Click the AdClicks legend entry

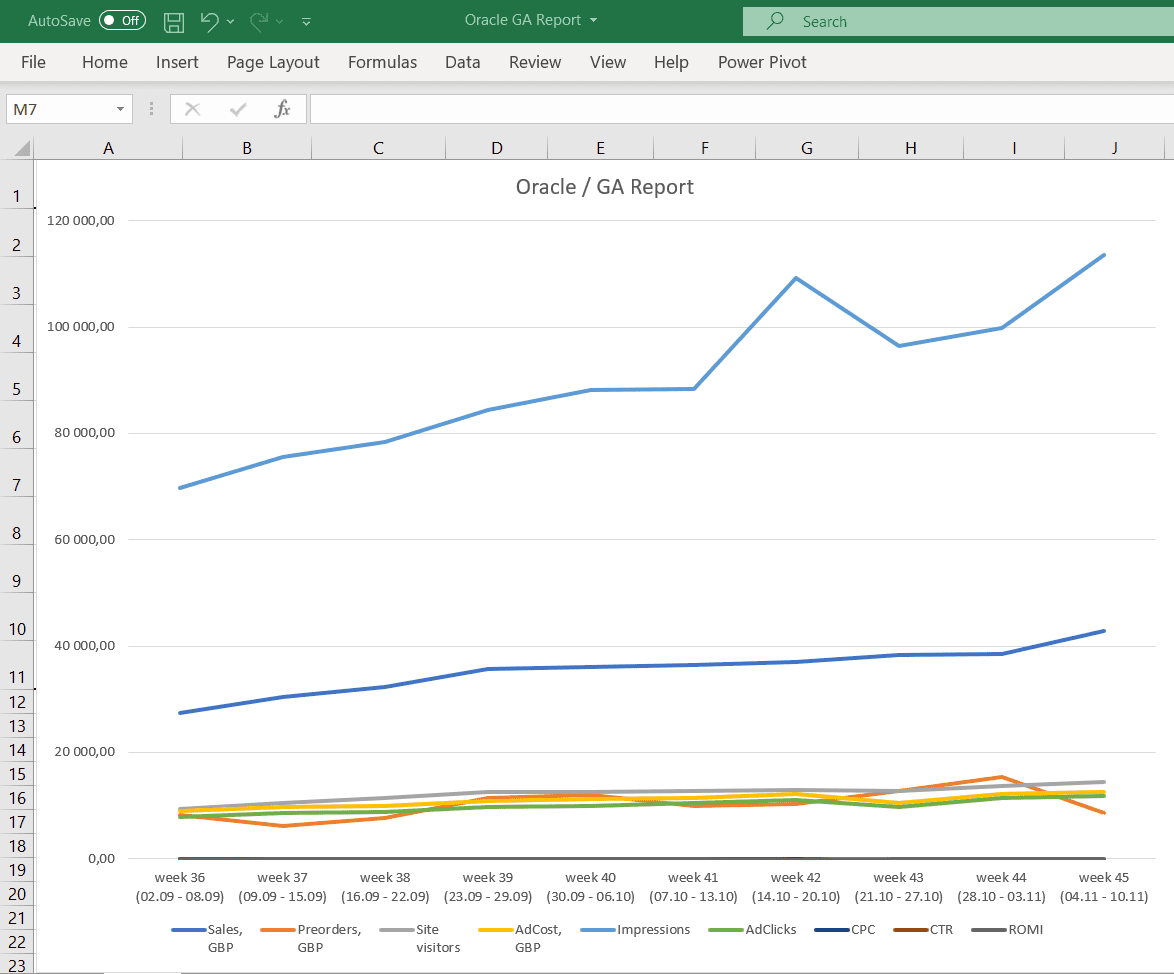pyautogui.click(x=752, y=930)
